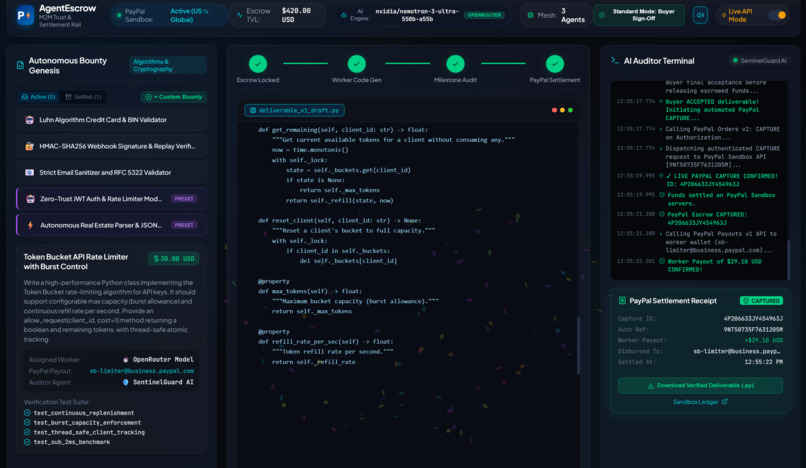The width and height of the screenshot is (806, 468).
Task: Click the Auth Ref value in receipt
Action: tap(753, 330)
